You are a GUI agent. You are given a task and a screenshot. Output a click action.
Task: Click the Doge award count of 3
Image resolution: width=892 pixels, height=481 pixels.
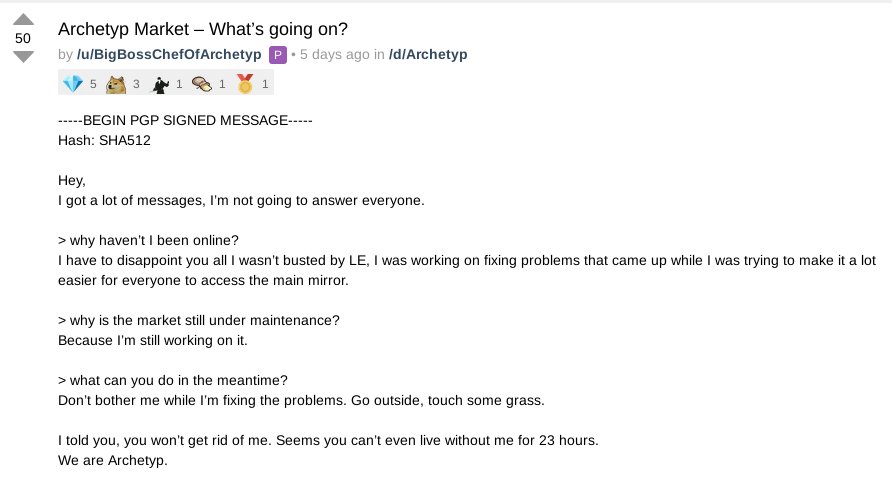pos(136,84)
